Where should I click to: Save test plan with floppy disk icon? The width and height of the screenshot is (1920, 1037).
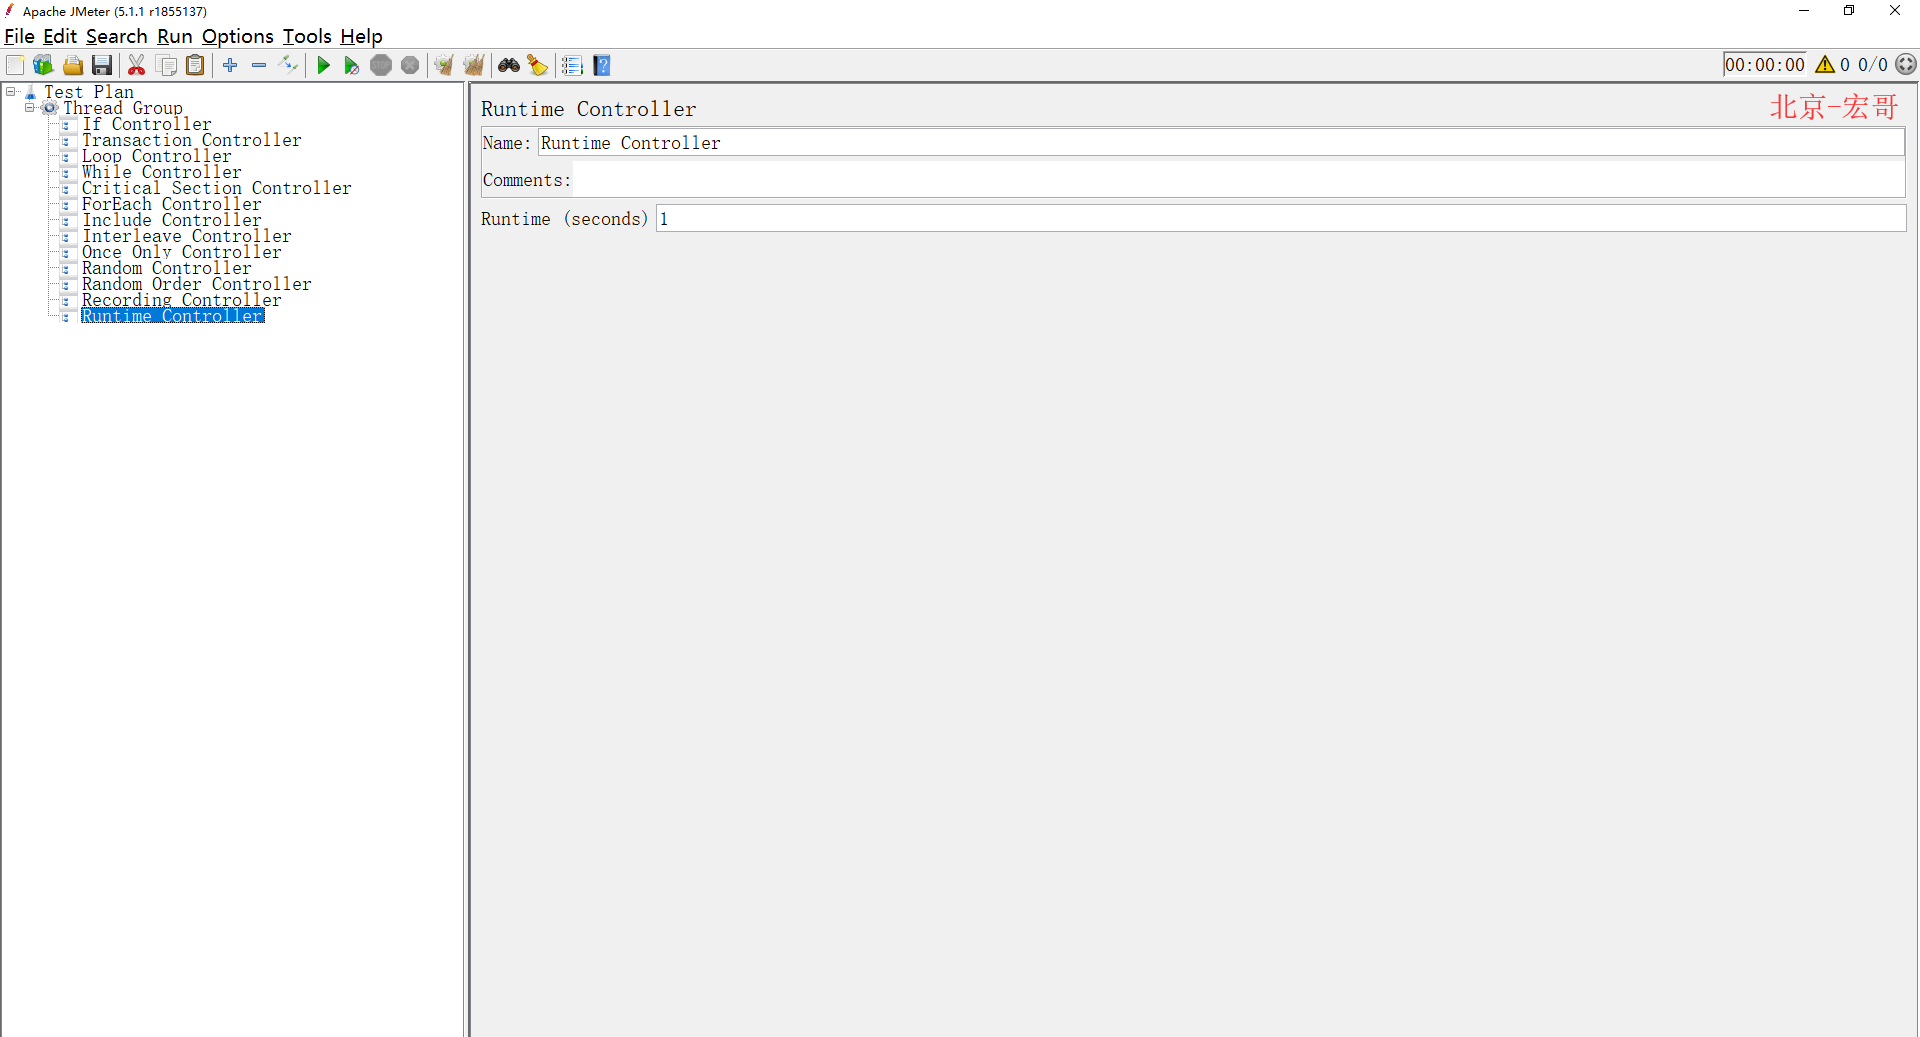pyautogui.click(x=102, y=65)
